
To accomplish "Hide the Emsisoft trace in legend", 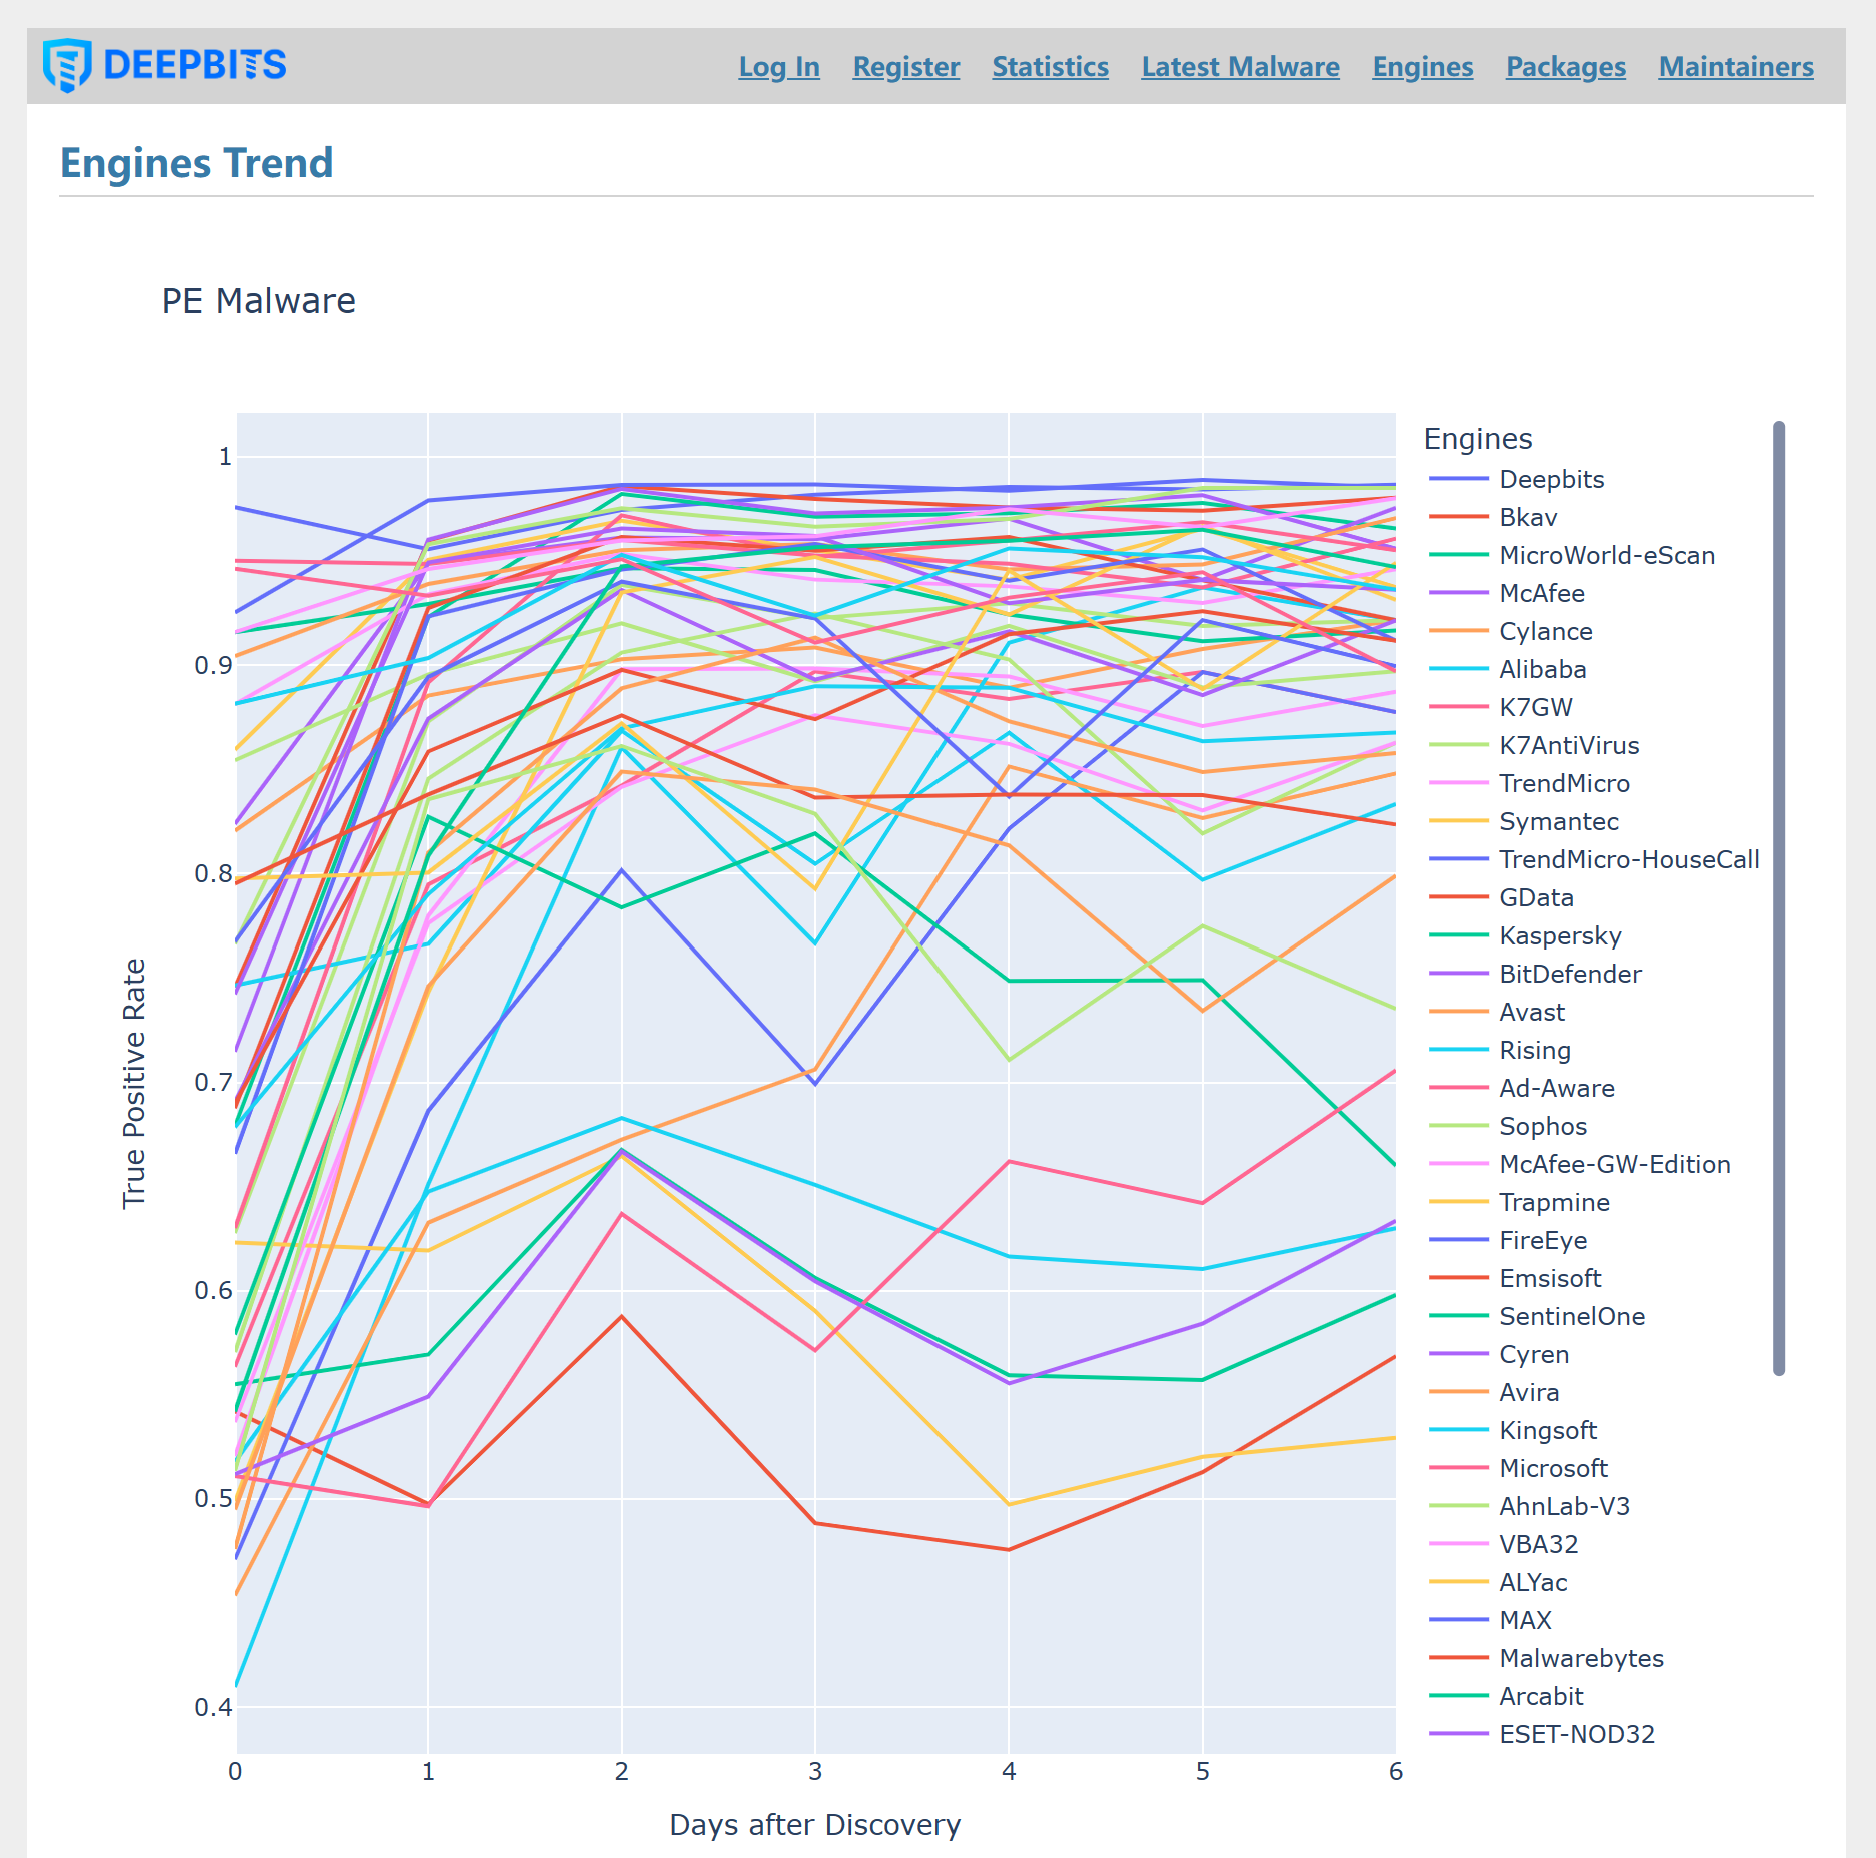I will pyautogui.click(x=1515, y=1278).
